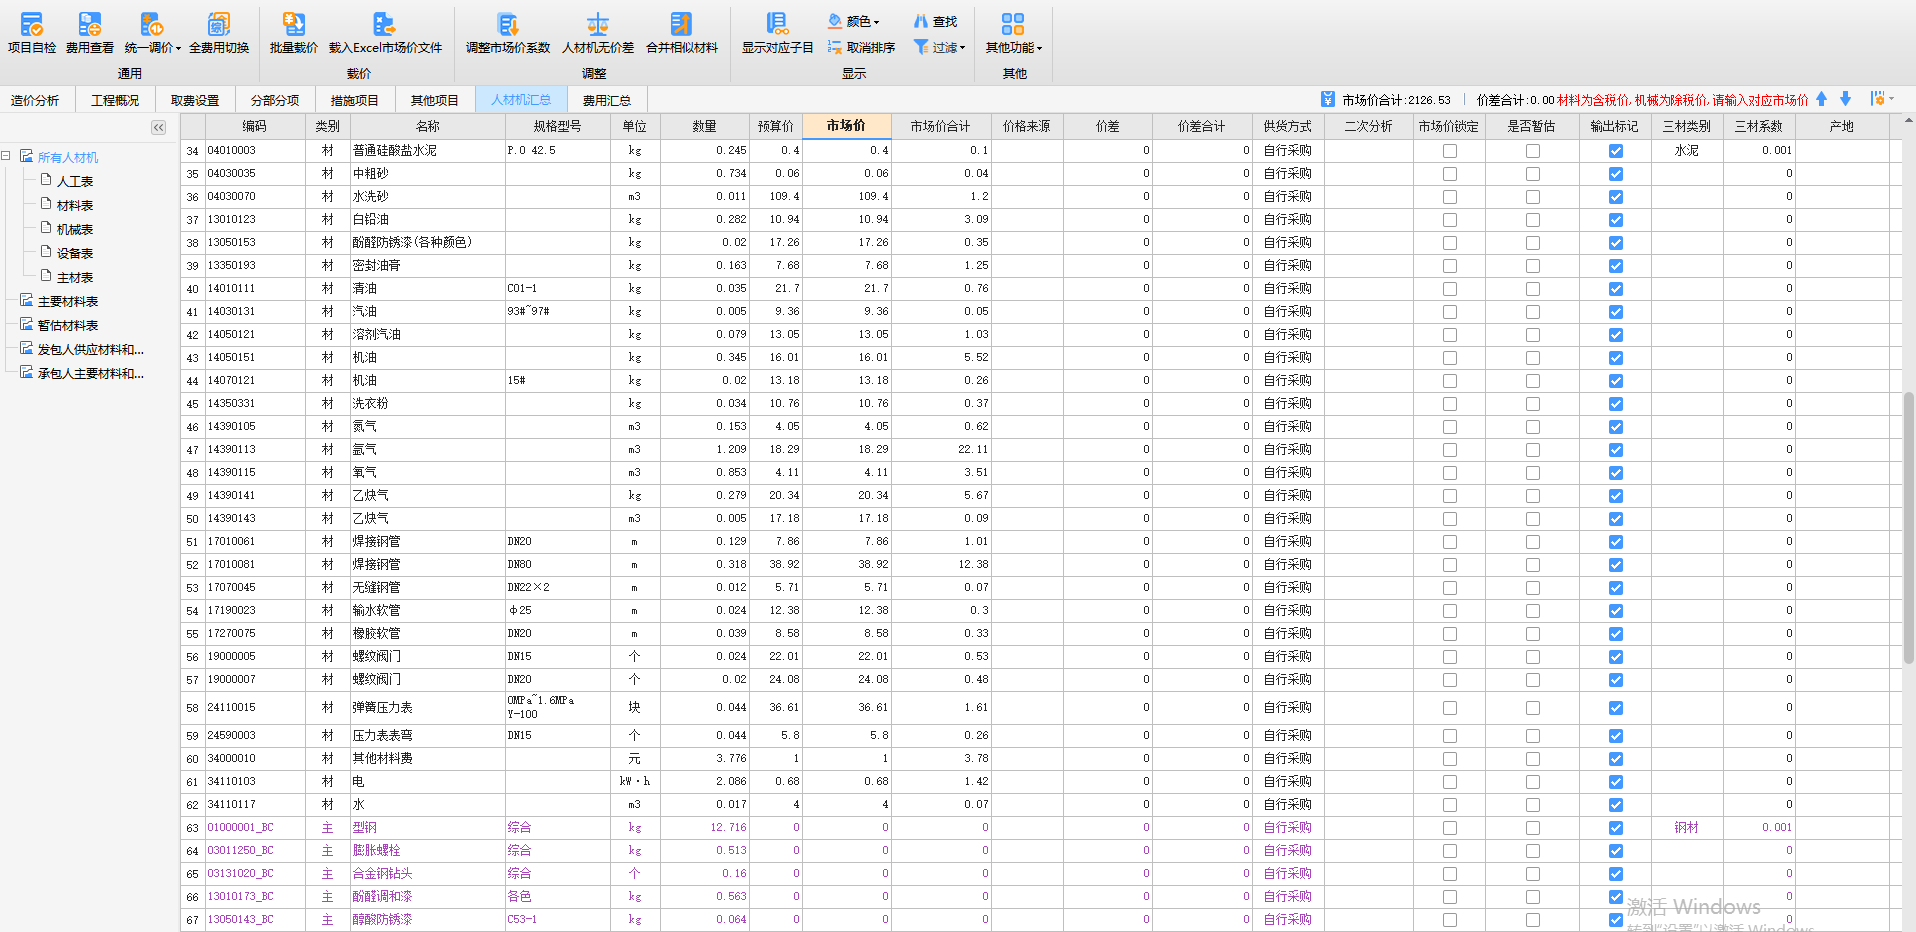Open 调整市场价系数 tool
This screenshot has width=1916, height=932.
pos(508,32)
